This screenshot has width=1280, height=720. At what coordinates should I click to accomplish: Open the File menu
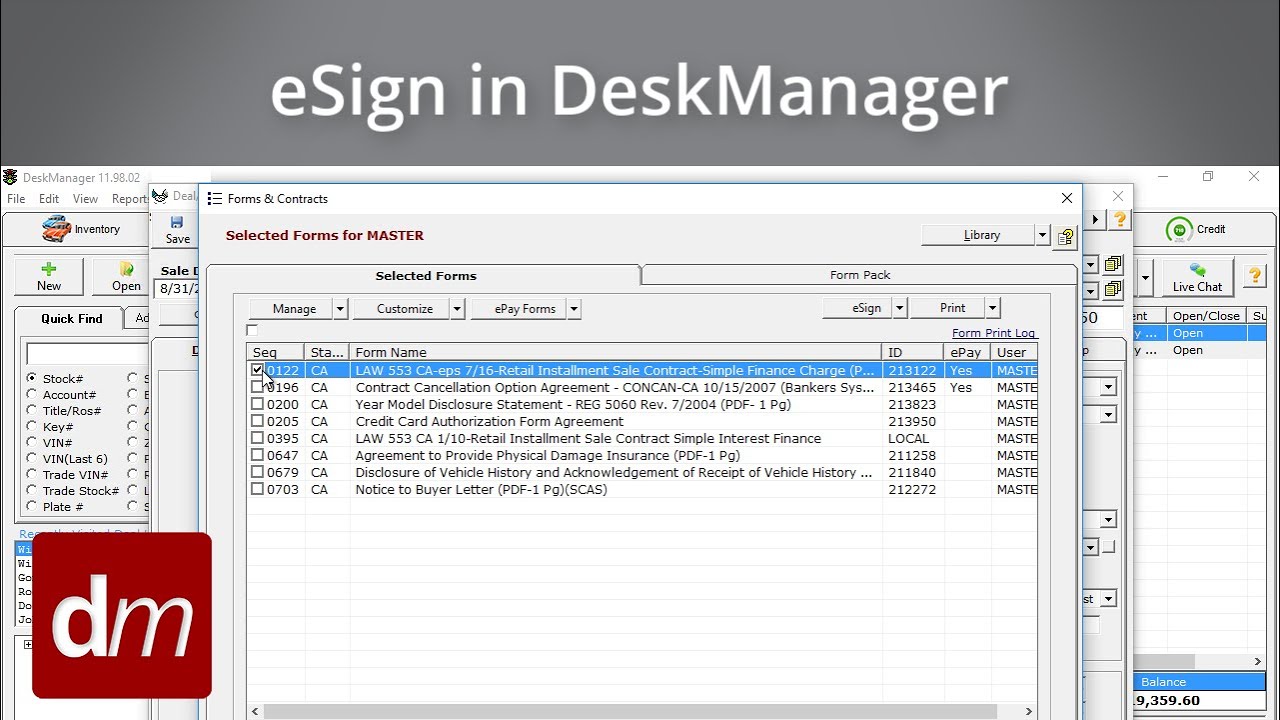[16, 199]
